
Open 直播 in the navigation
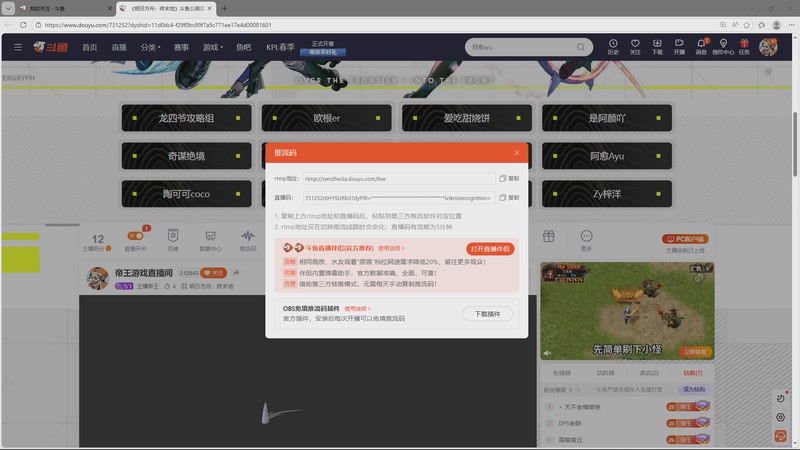click(x=119, y=47)
